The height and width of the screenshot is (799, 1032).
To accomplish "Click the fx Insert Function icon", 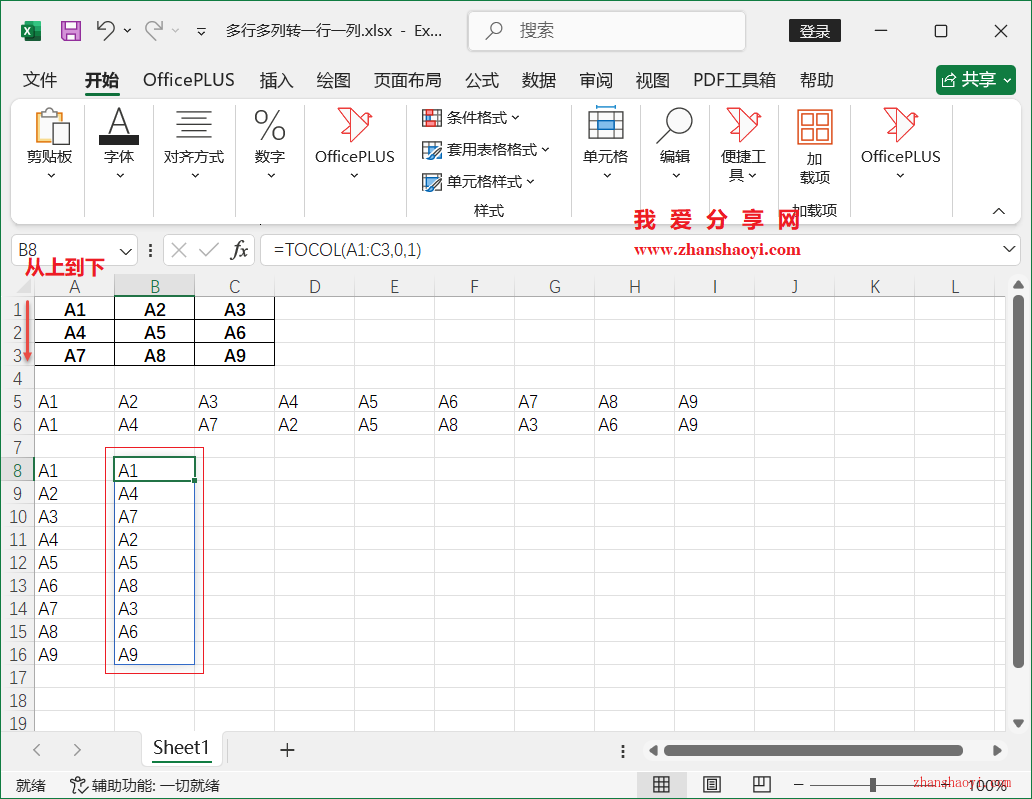I will (x=240, y=250).
